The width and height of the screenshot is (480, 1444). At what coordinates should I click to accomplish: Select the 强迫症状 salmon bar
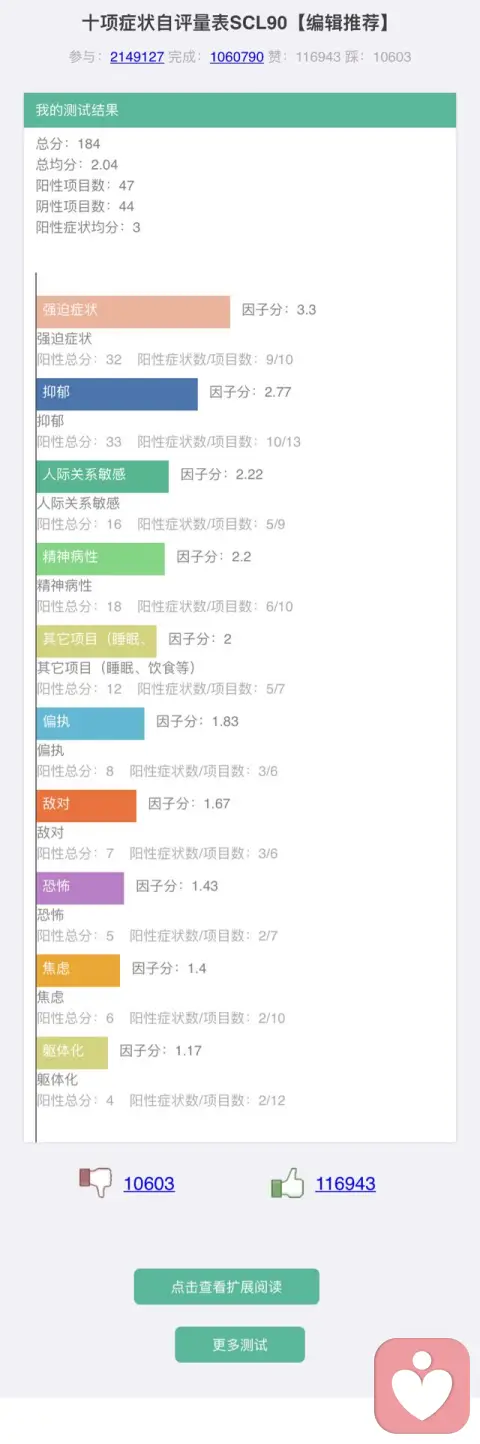pyautogui.click(x=133, y=311)
